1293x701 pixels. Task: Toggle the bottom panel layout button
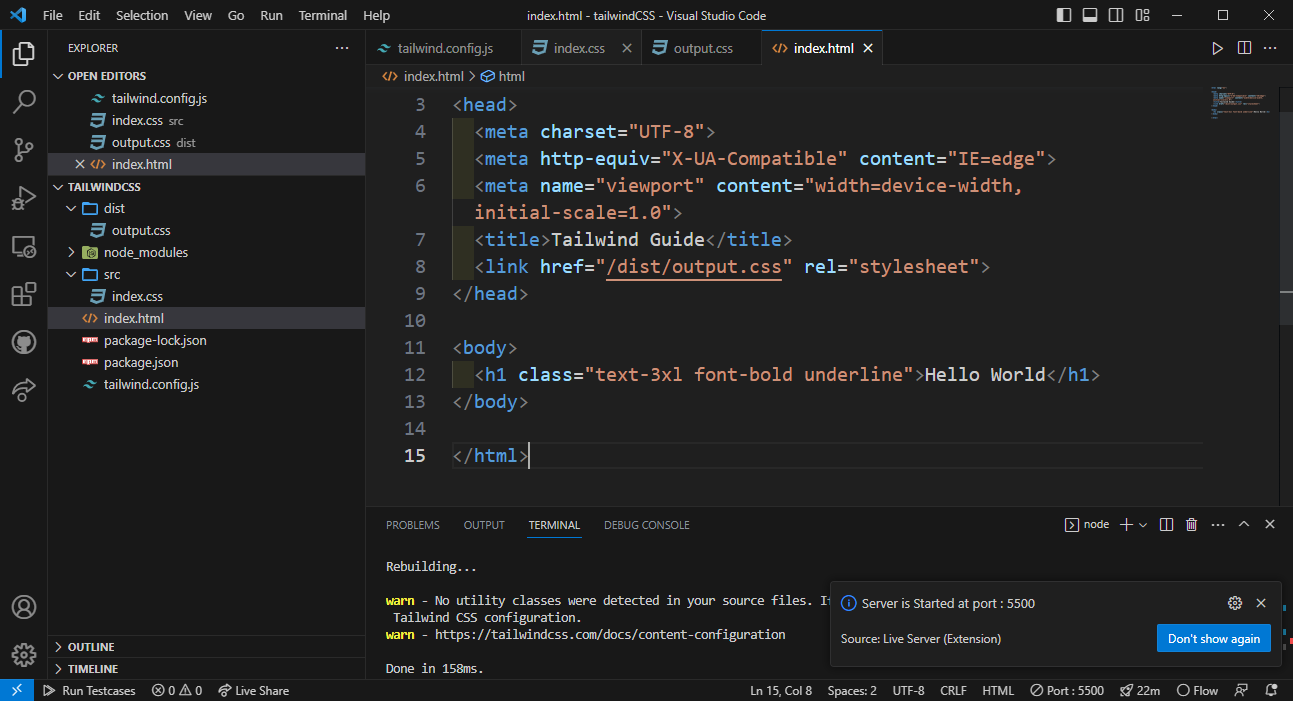pyautogui.click(x=1090, y=15)
